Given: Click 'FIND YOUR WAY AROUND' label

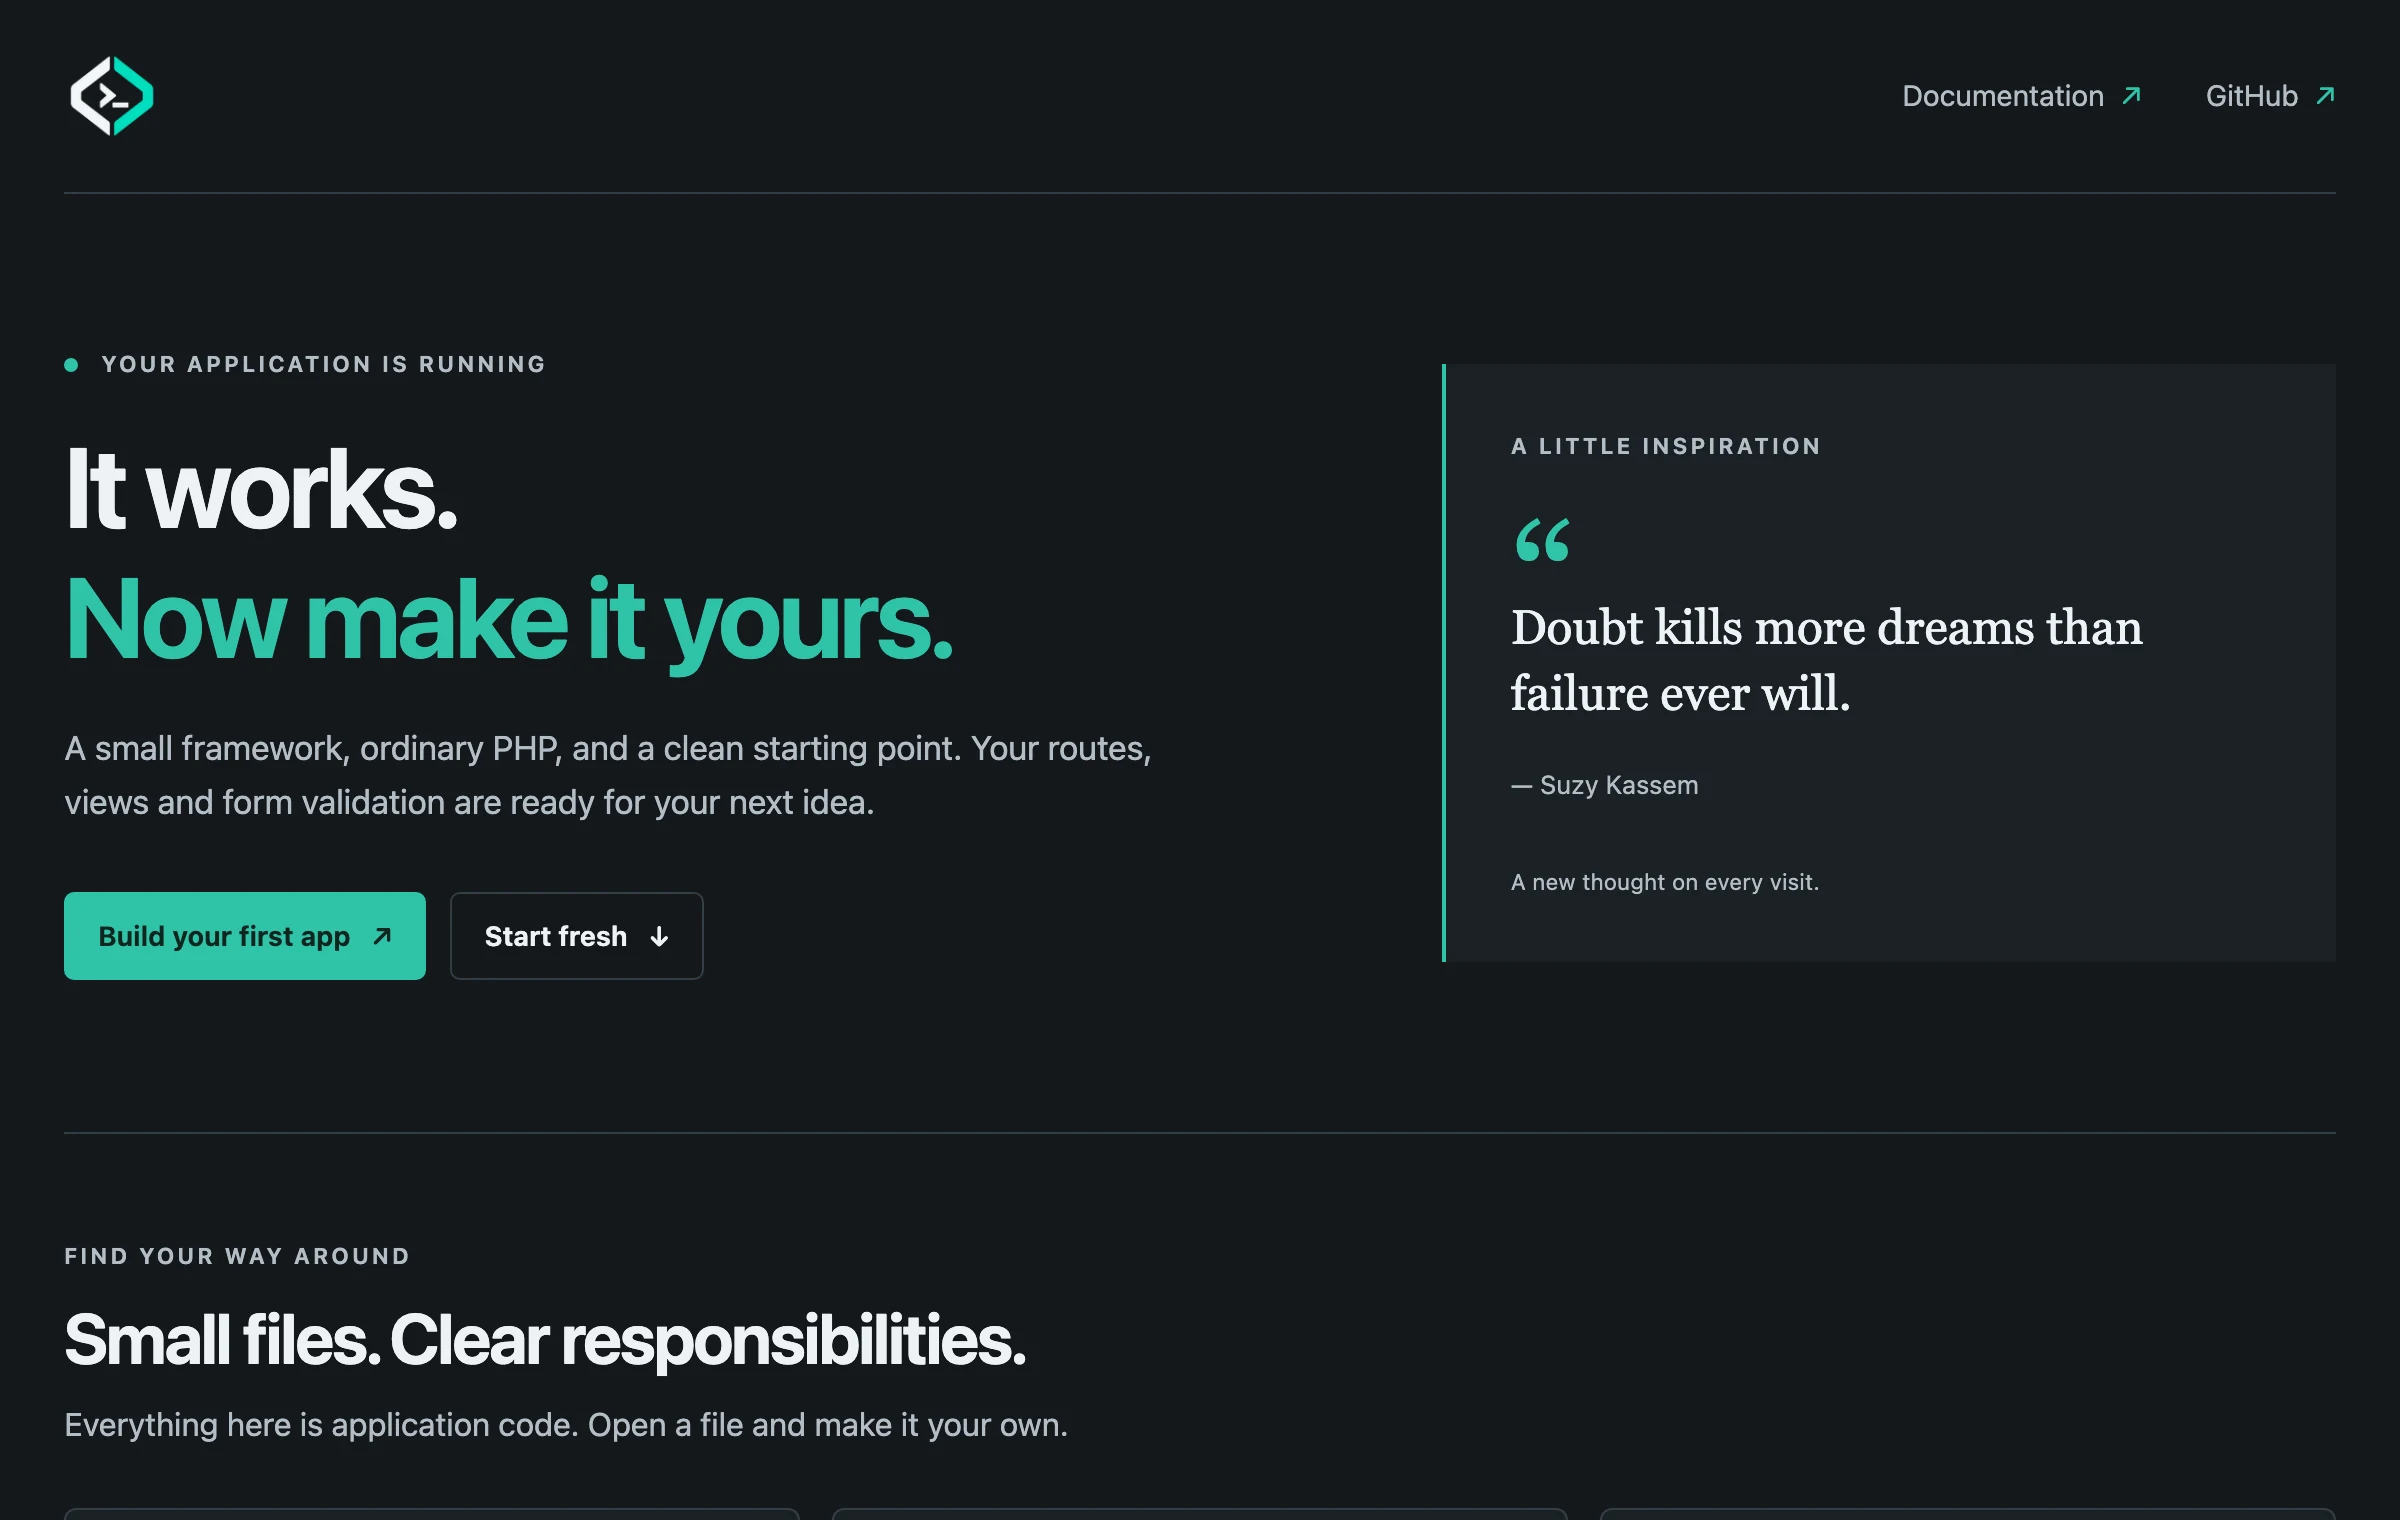Looking at the screenshot, I should [x=237, y=1256].
